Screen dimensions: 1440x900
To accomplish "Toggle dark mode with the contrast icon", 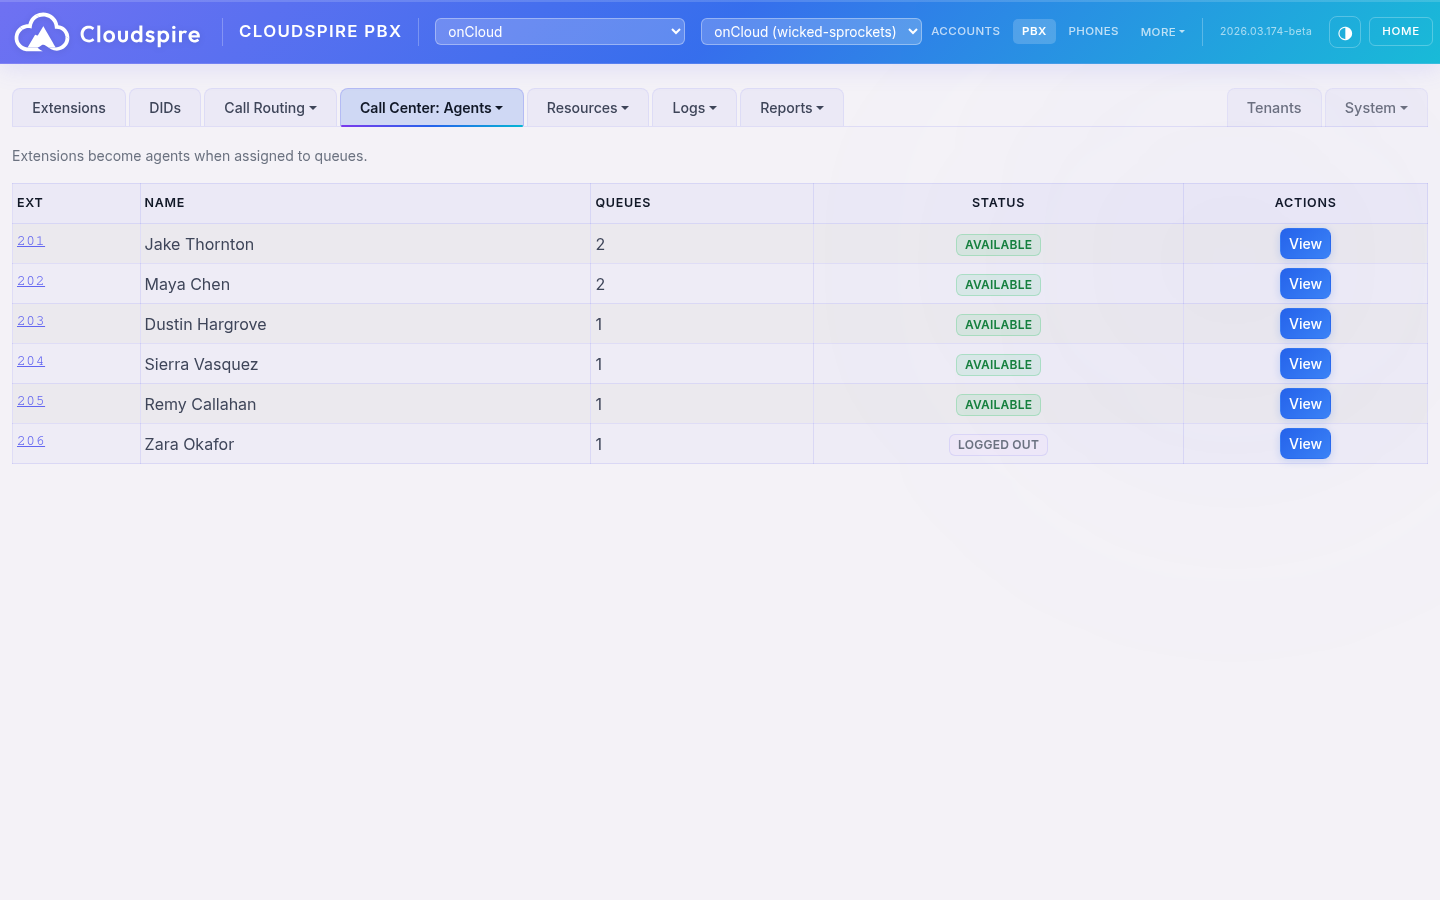I will pyautogui.click(x=1345, y=32).
